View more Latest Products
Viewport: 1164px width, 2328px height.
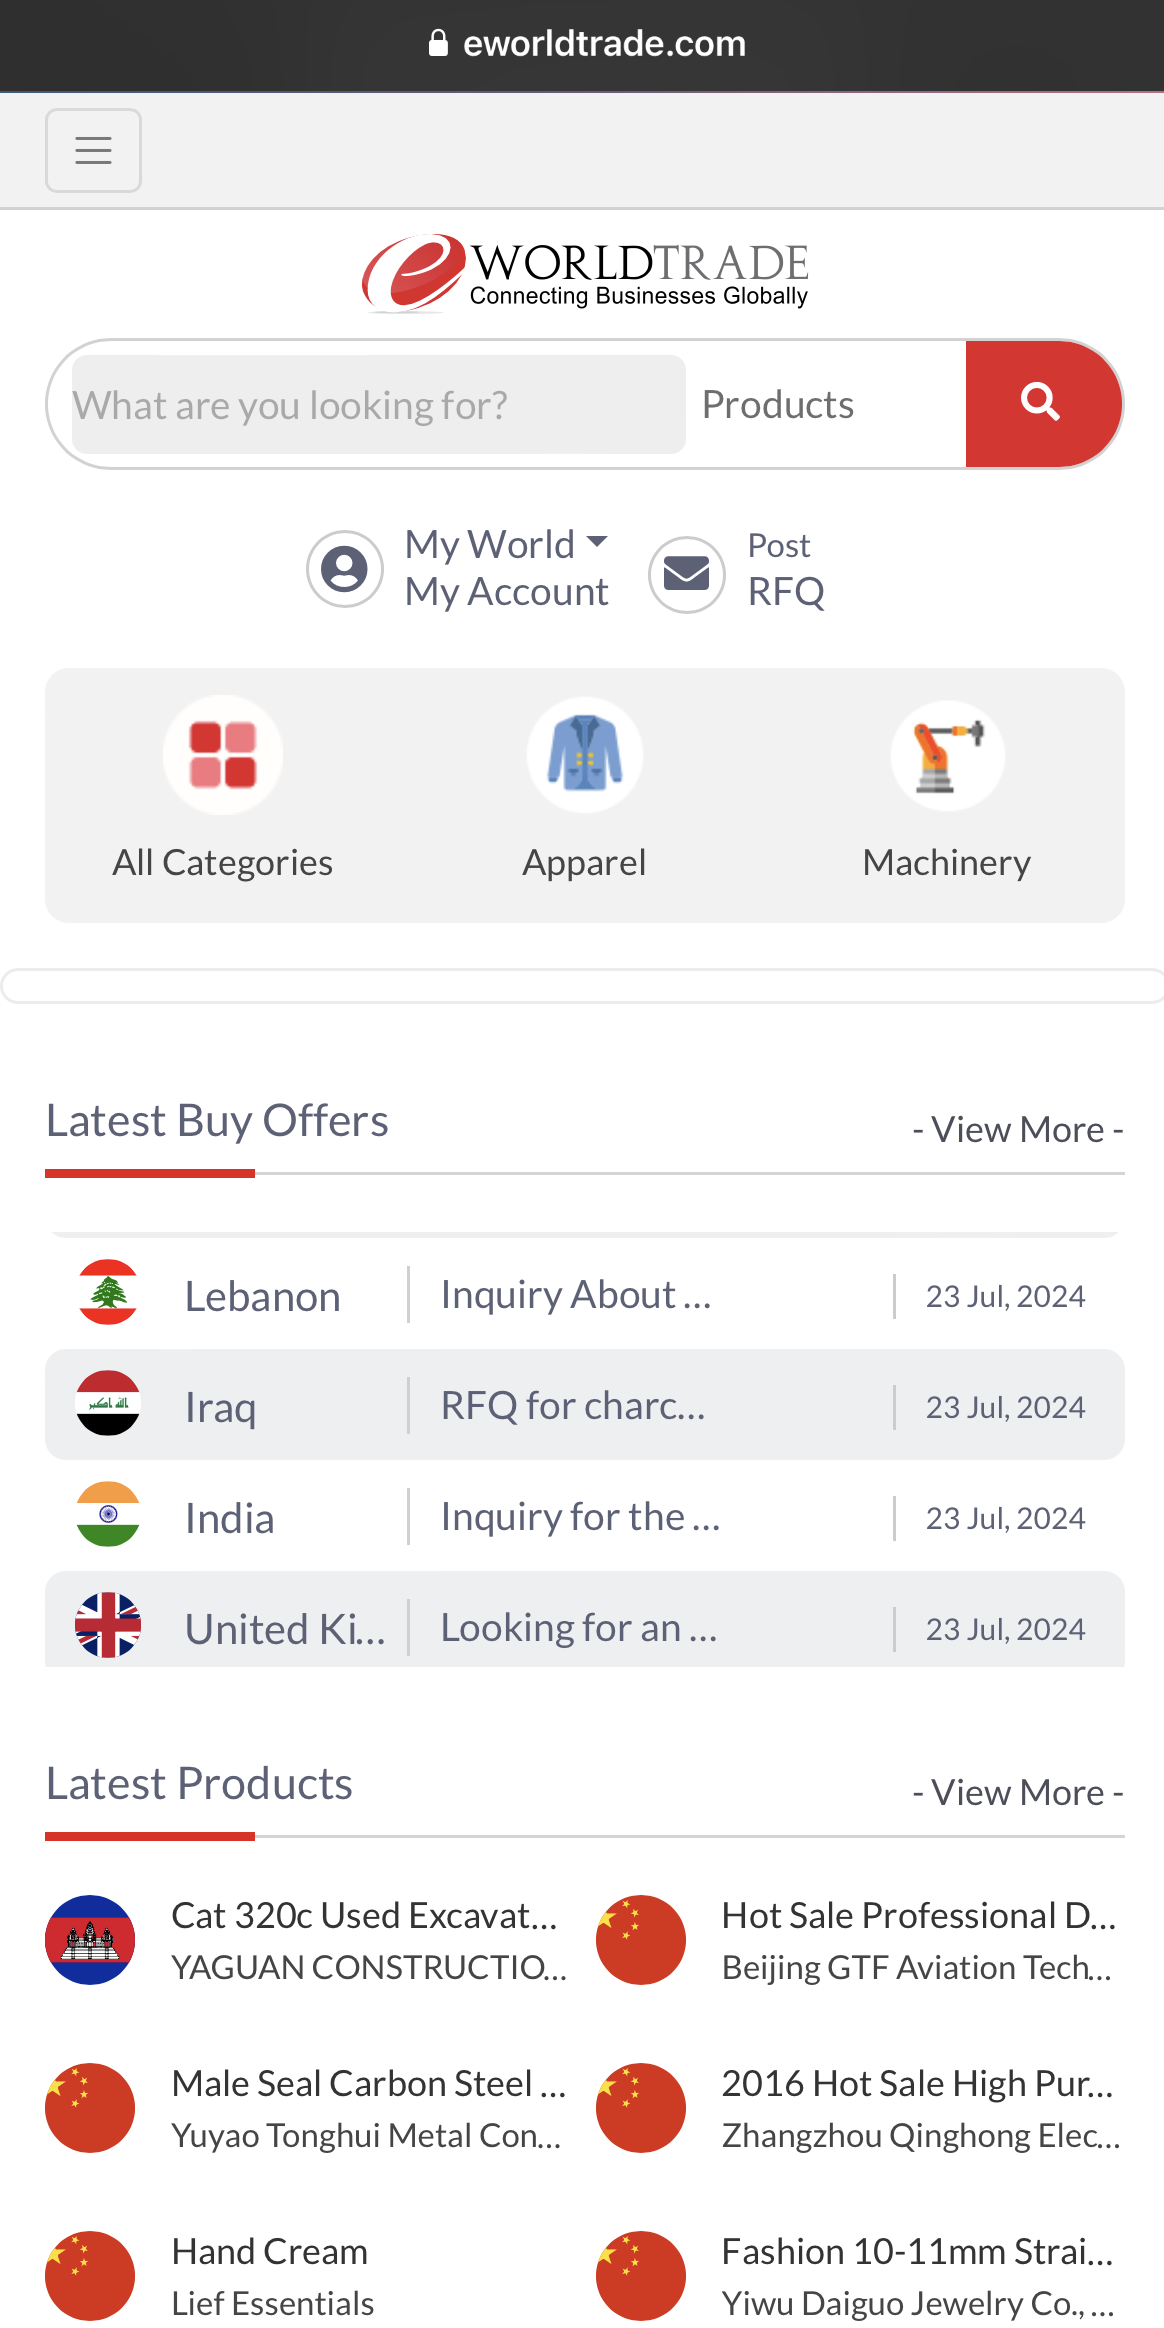1018,1793
